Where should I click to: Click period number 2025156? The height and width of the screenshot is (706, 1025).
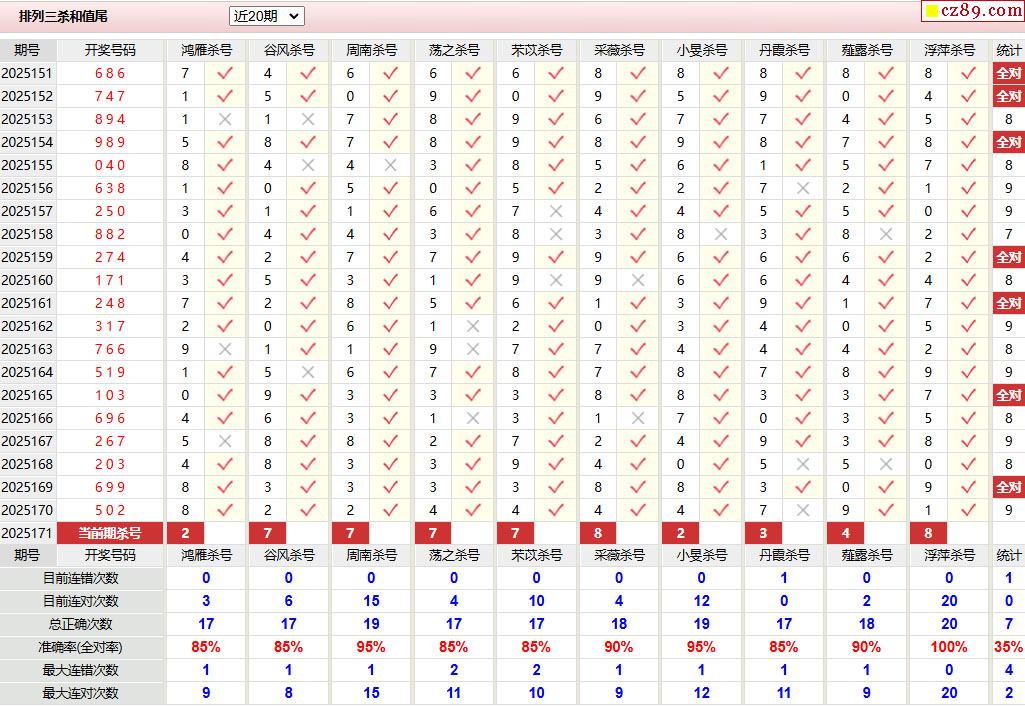tap(27, 188)
